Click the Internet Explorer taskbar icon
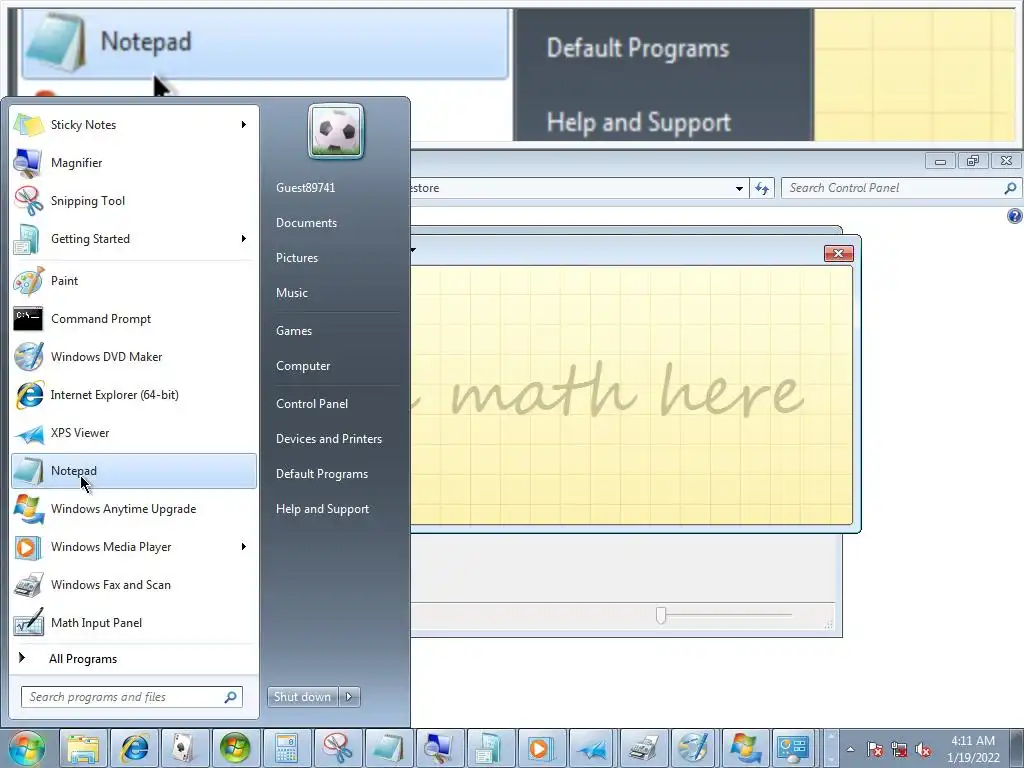Screen dimensions: 1024x768 coord(135,748)
